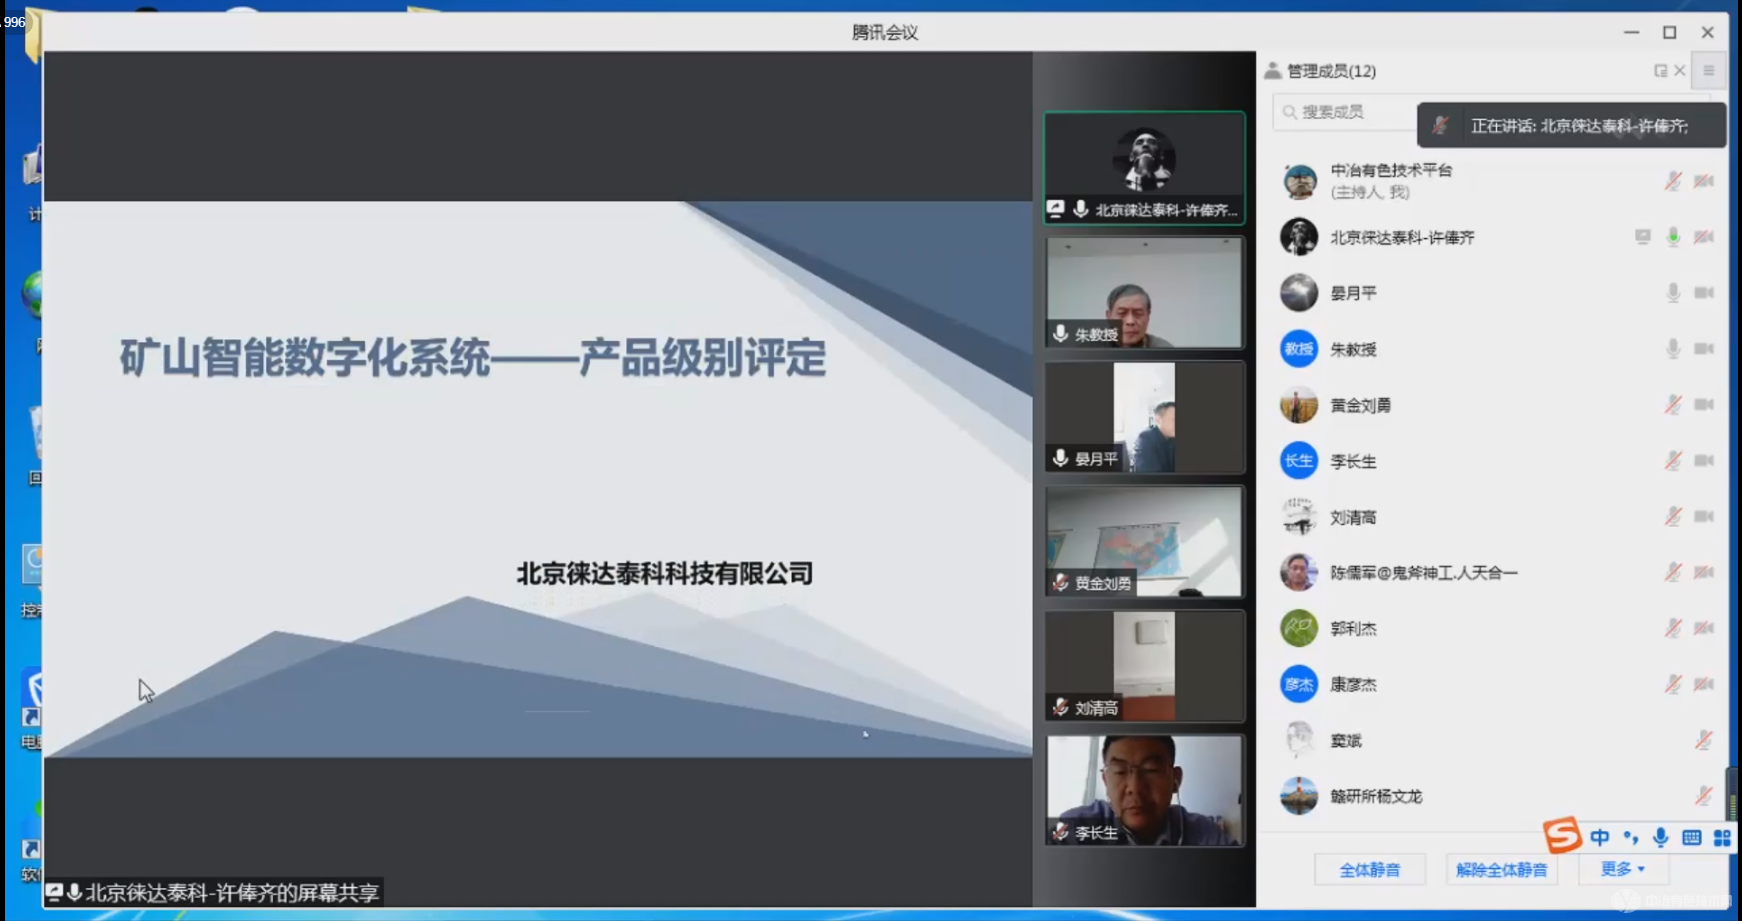Open the hamburger menu beside the members panel
Viewport: 1742px width, 921px height.
tap(1708, 71)
